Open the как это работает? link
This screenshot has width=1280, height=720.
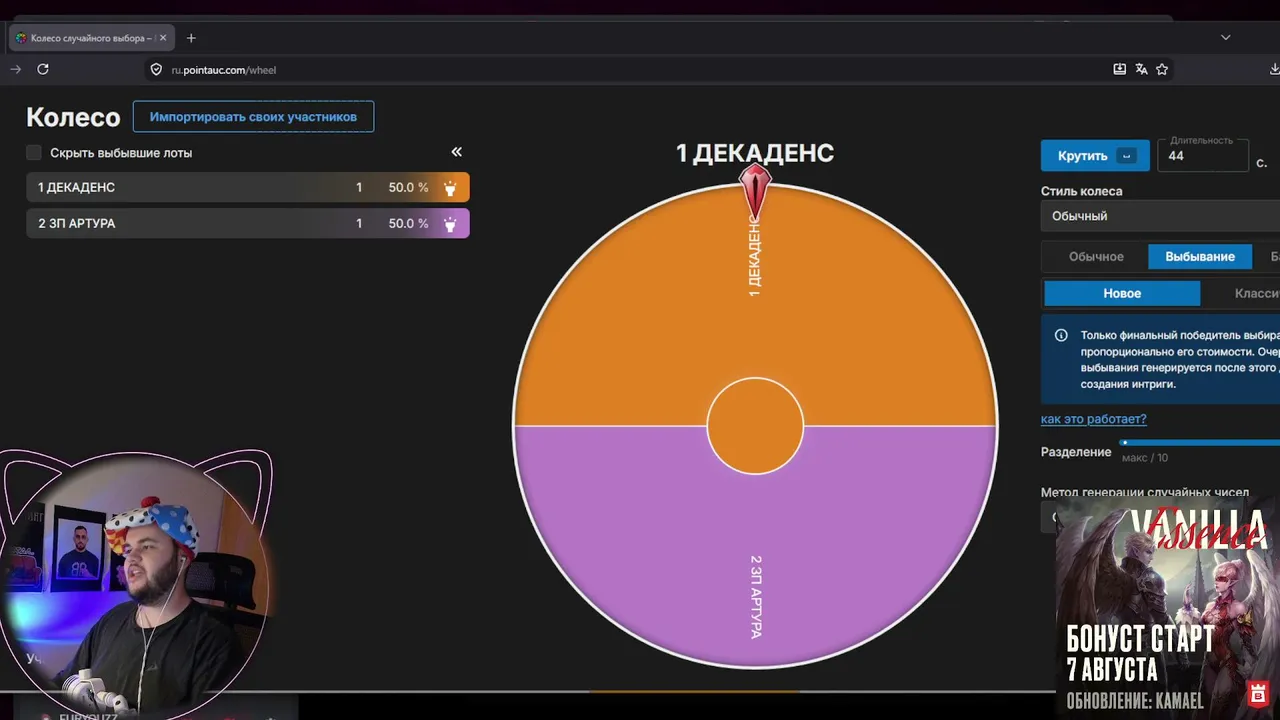pos(1094,419)
